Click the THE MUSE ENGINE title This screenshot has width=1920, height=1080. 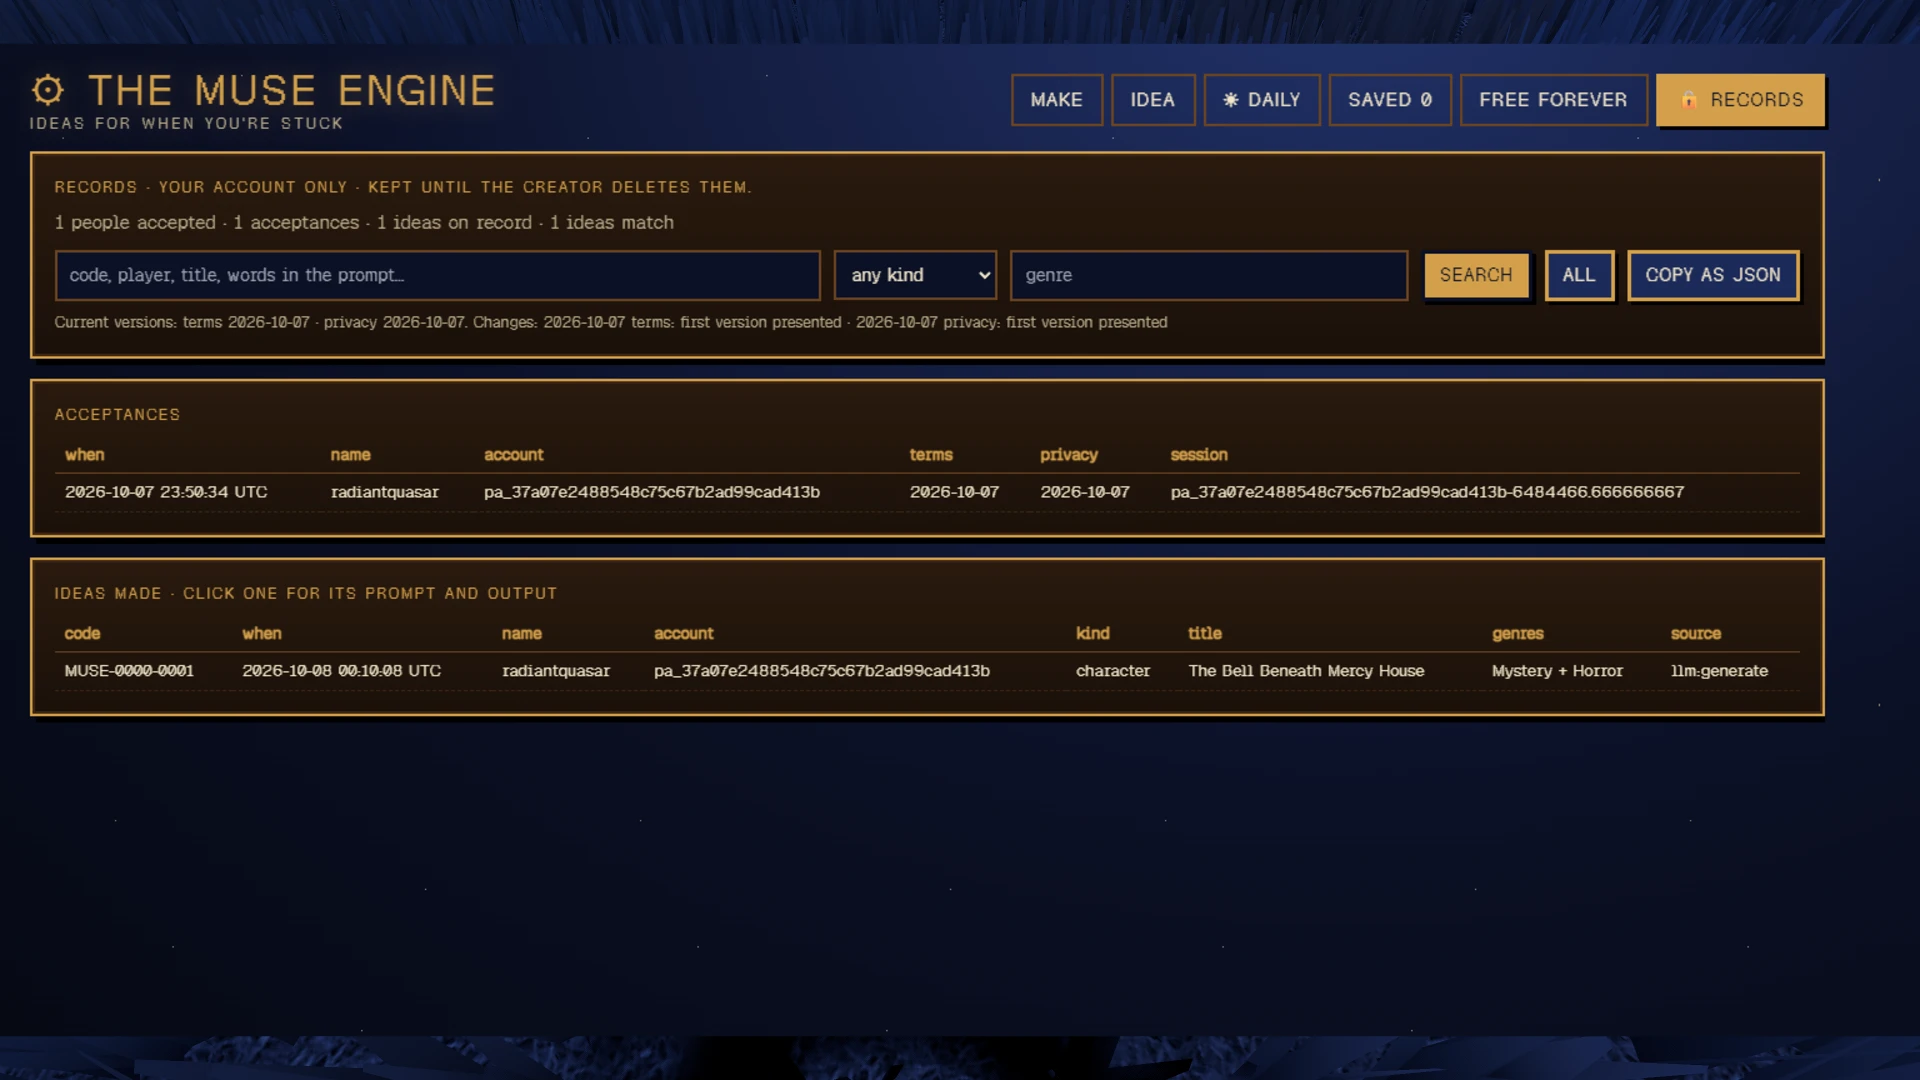coord(292,91)
